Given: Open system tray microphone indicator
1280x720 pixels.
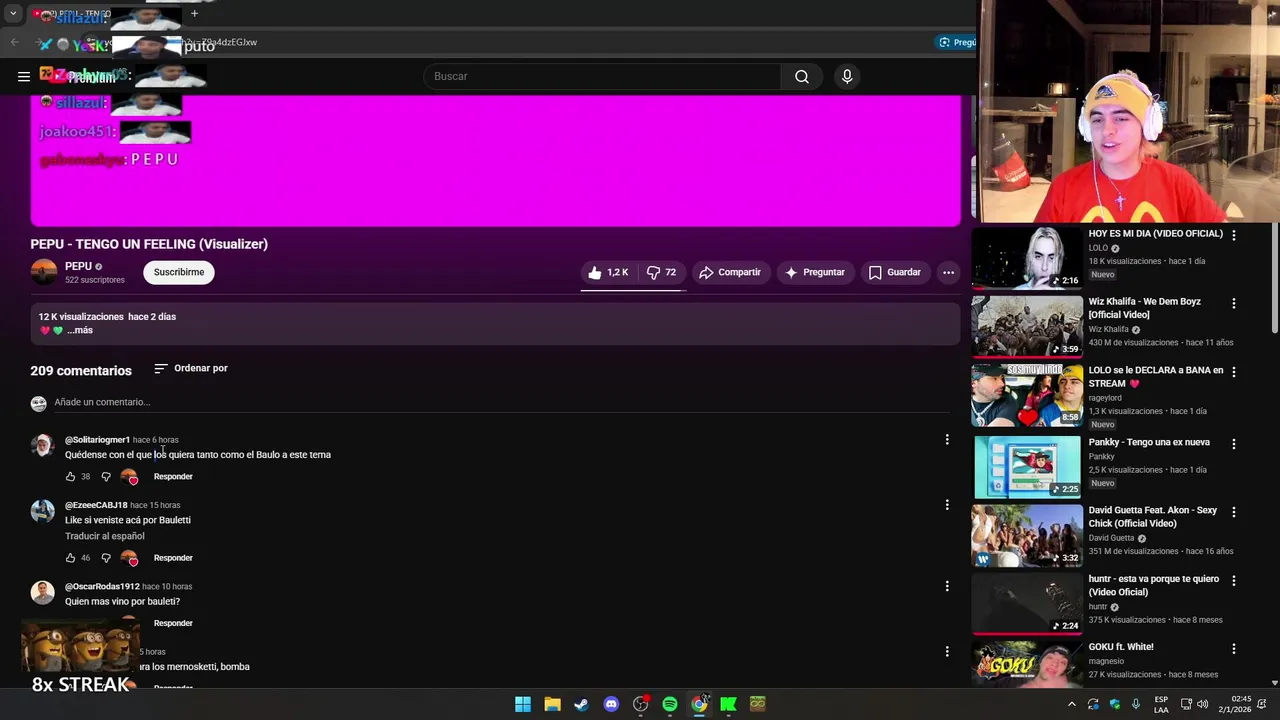Looking at the screenshot, I should 1135,704.
